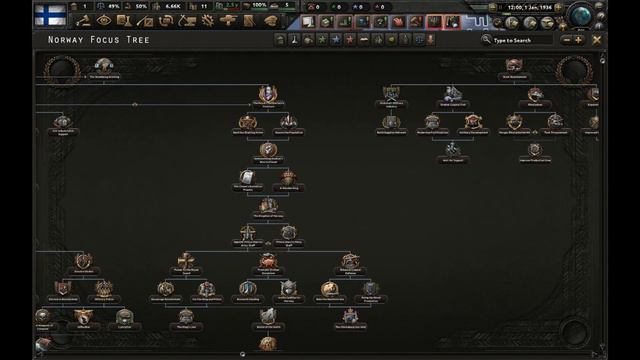The image size is (640, 360).
Task: Select the Naval Rearmament focus
Action: [x=514, y=68]
